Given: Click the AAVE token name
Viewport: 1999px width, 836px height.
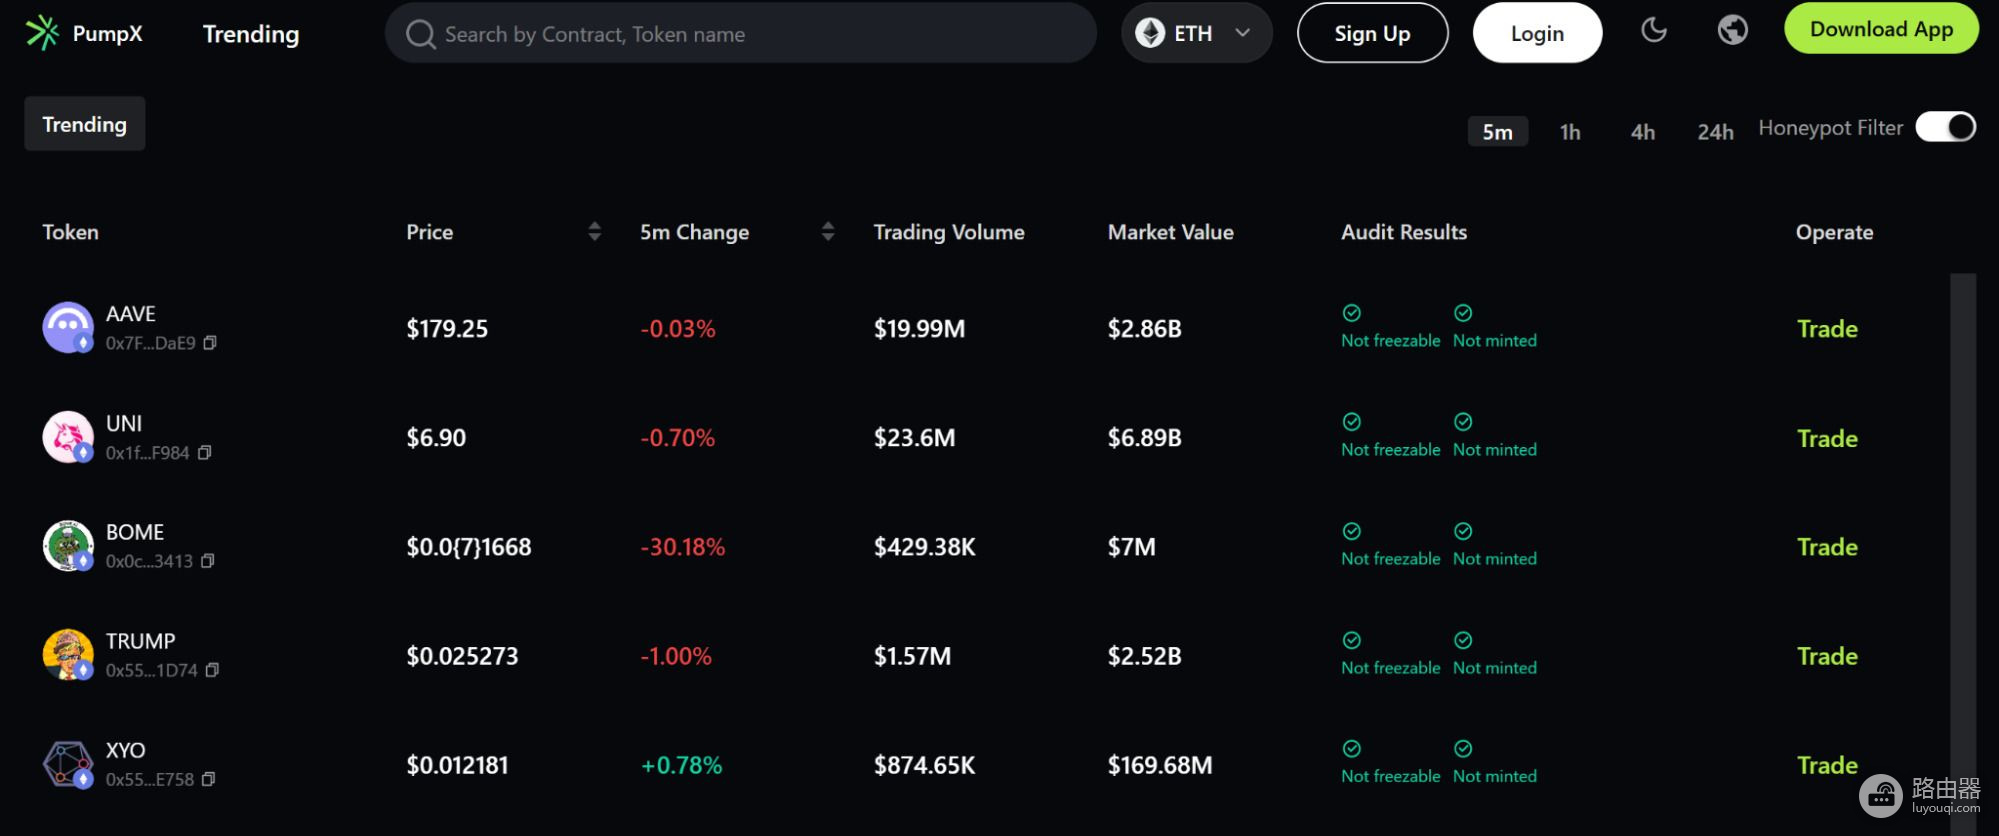Looking at the screenshot, I should (x=131, y=314).
